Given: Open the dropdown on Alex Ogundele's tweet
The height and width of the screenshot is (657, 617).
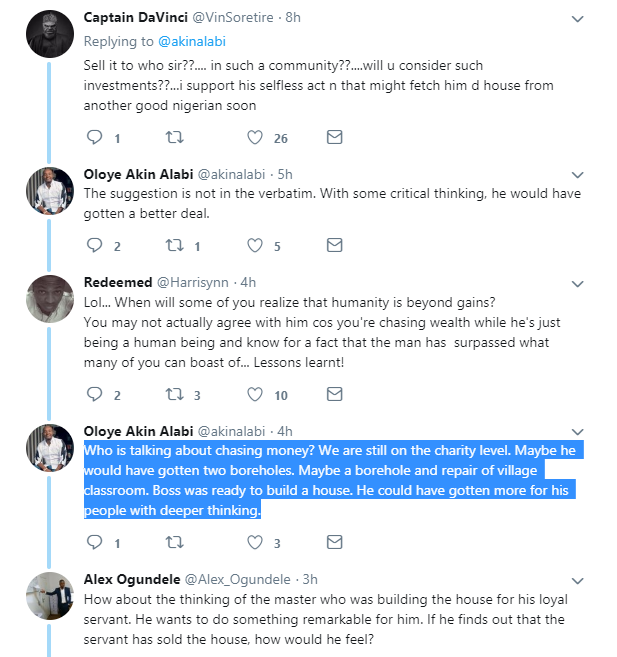Looking at the screenshot, I should 577,580.
